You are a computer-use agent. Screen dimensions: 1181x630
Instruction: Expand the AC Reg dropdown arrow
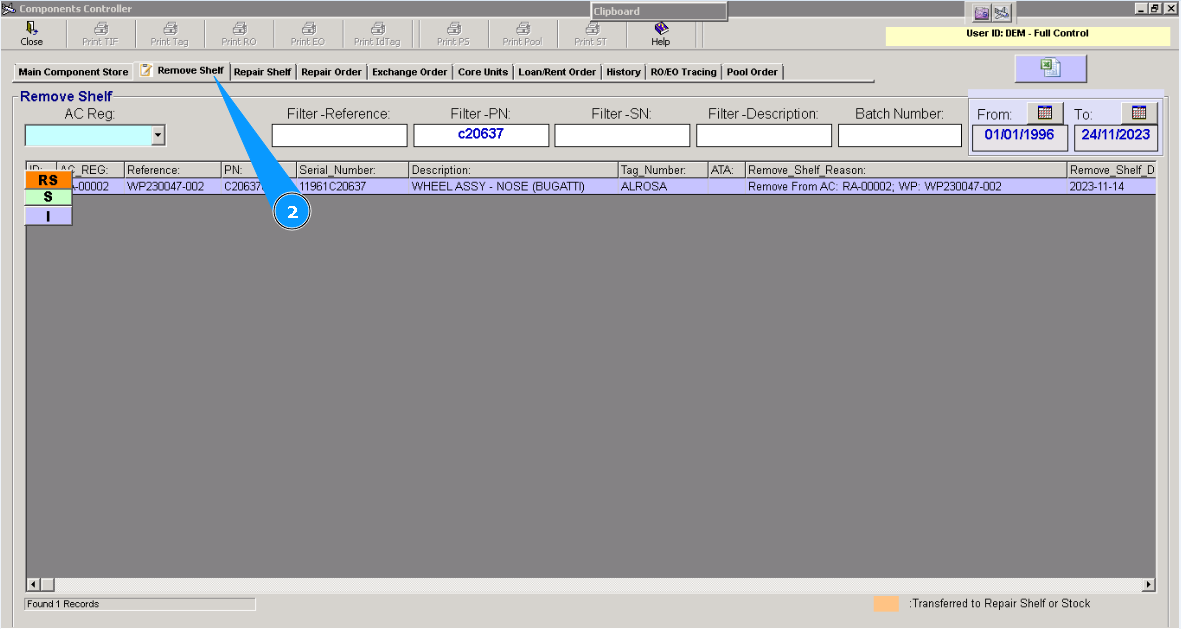click(157, 136)
